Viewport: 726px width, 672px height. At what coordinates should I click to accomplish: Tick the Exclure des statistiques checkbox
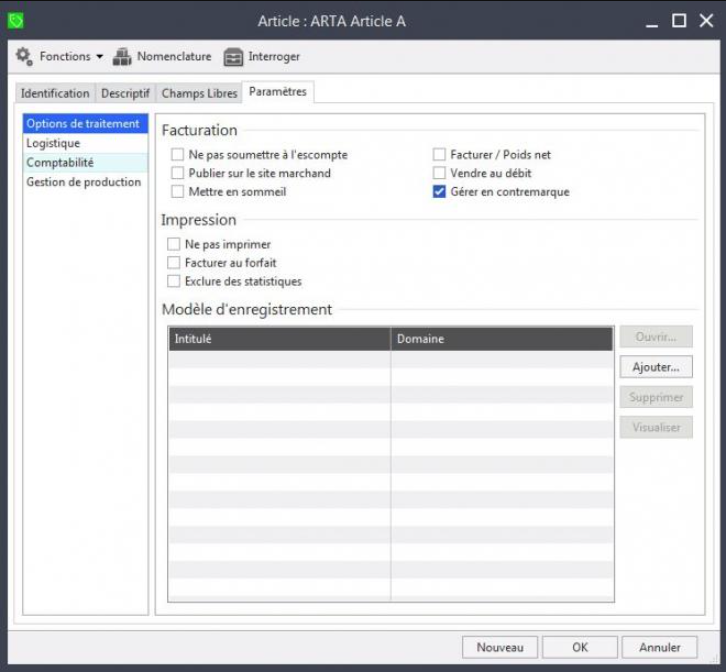(x=174, y=282)
